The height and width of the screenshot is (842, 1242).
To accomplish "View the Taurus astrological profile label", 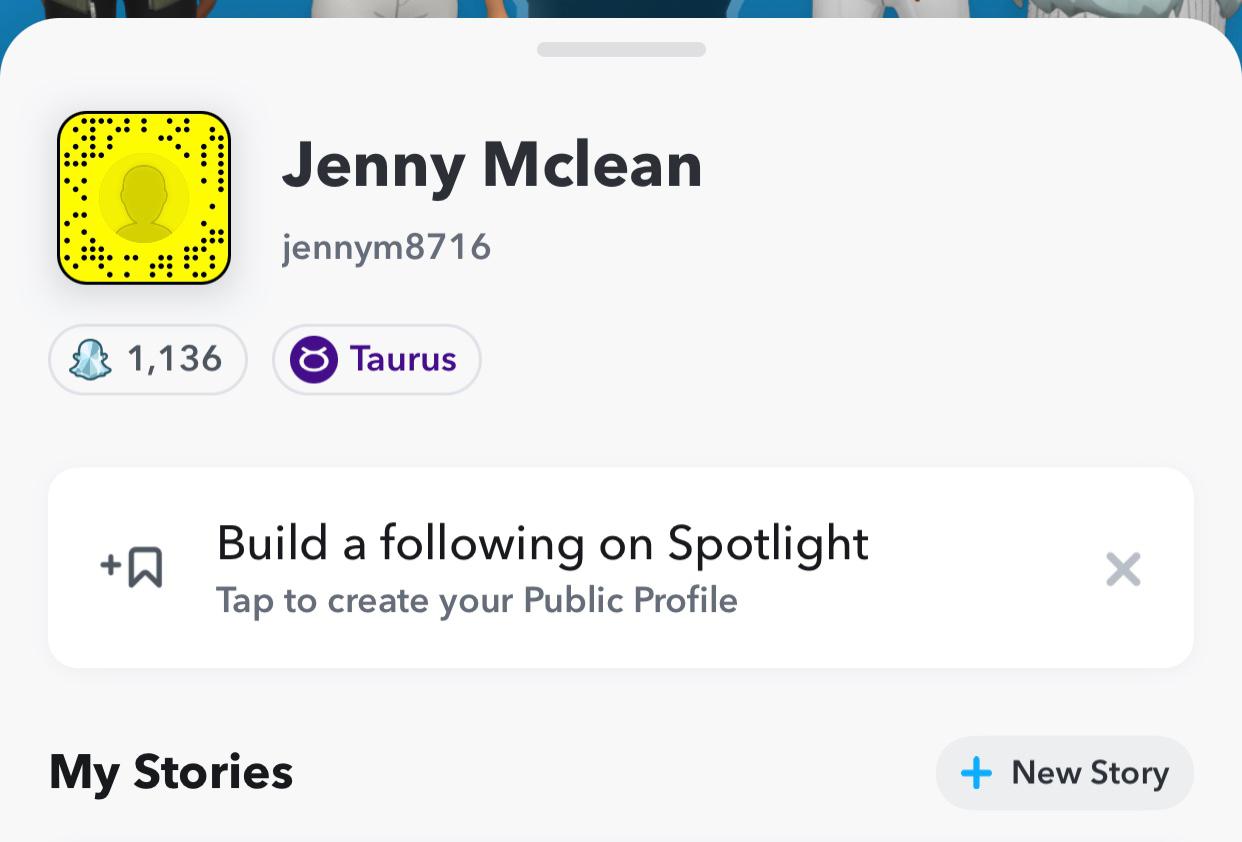I will pyautogui.click(x=403, y=359).
